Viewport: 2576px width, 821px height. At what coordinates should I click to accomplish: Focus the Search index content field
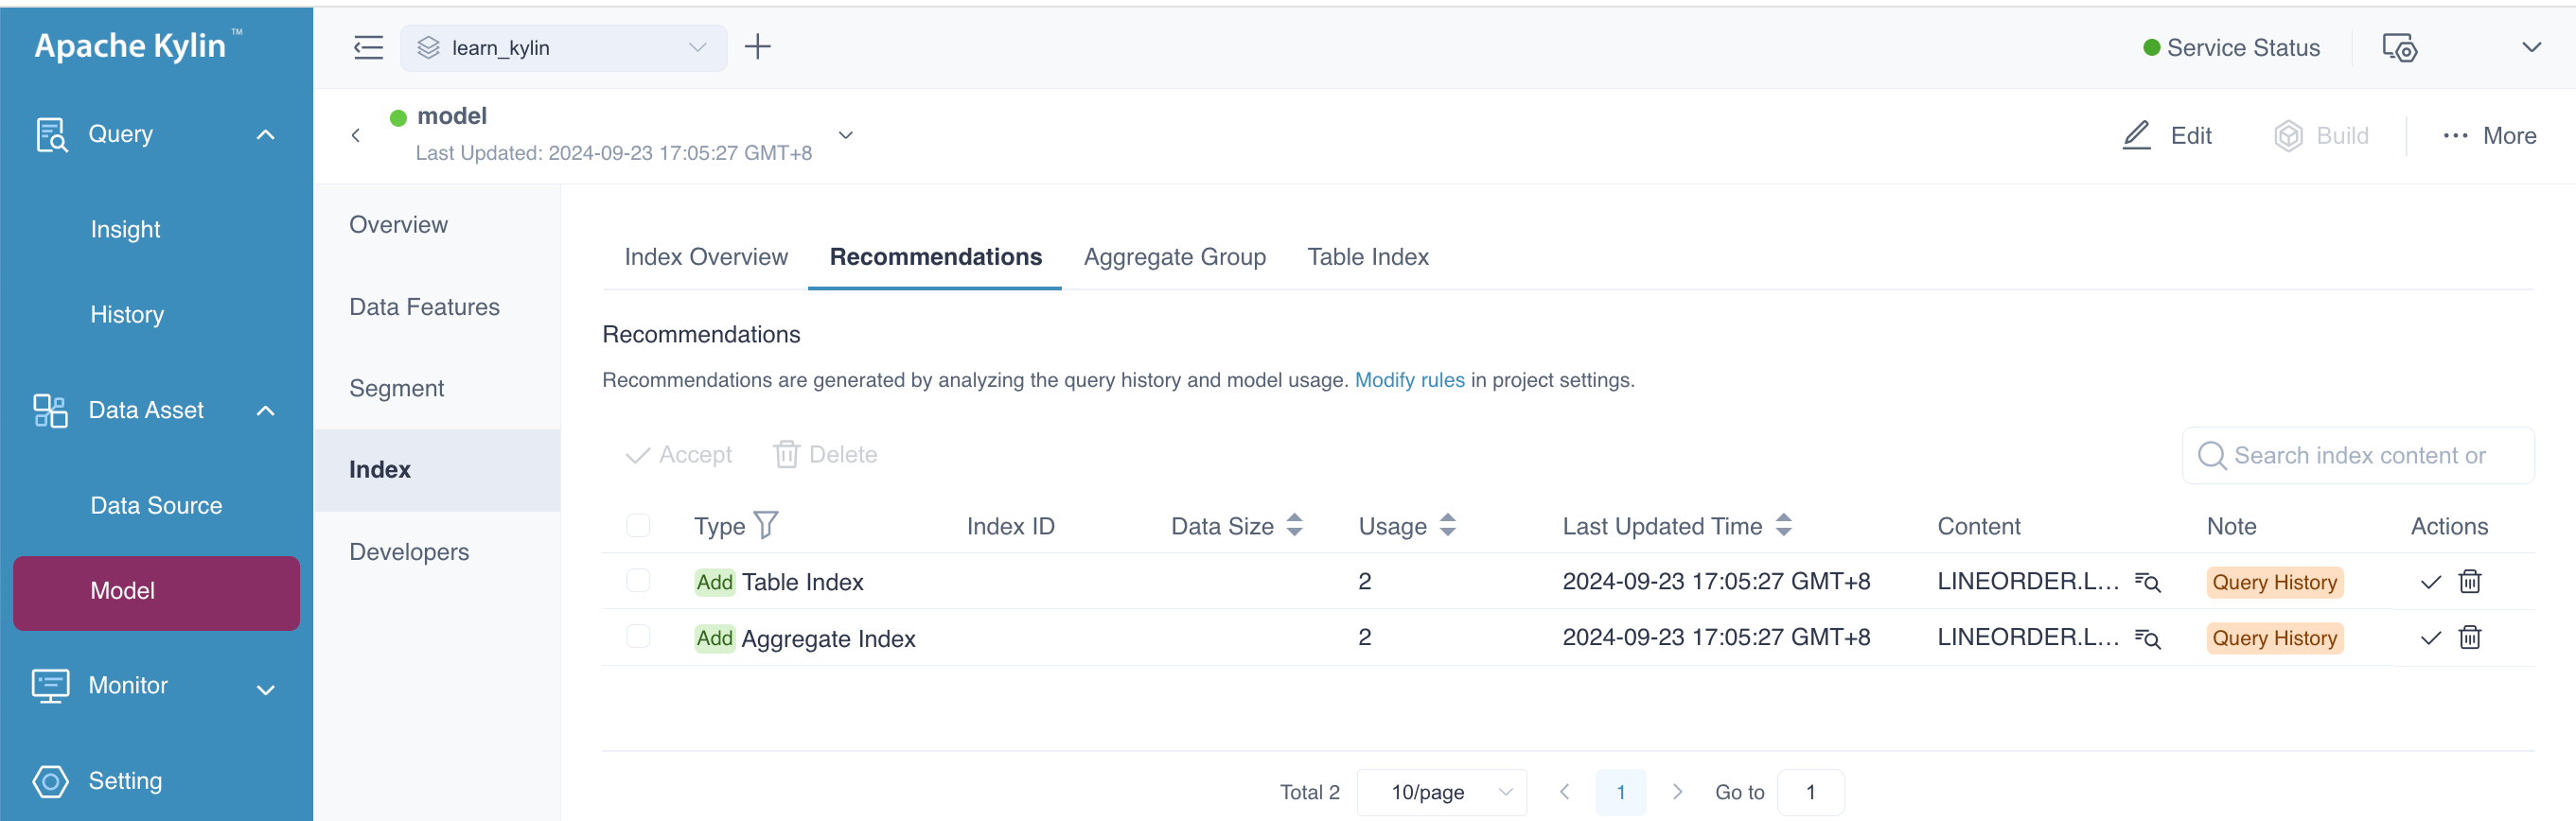[x=2359, y=456]
